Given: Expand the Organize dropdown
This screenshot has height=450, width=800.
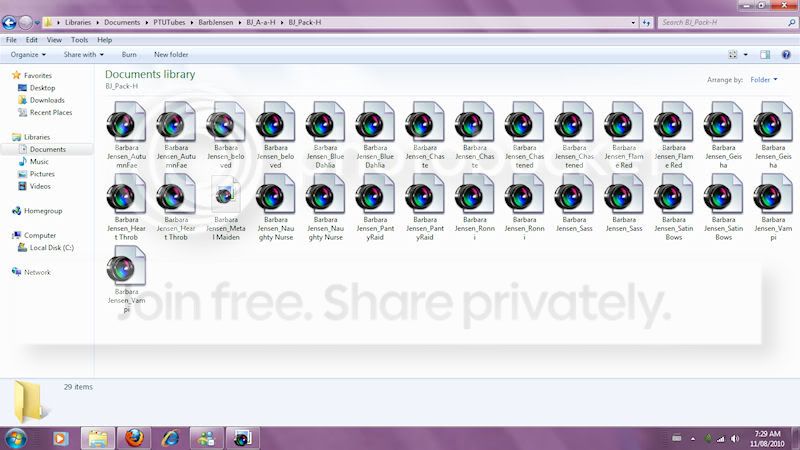Looking at the screenshot, I should pyautogui.click(x=28, y=55).
